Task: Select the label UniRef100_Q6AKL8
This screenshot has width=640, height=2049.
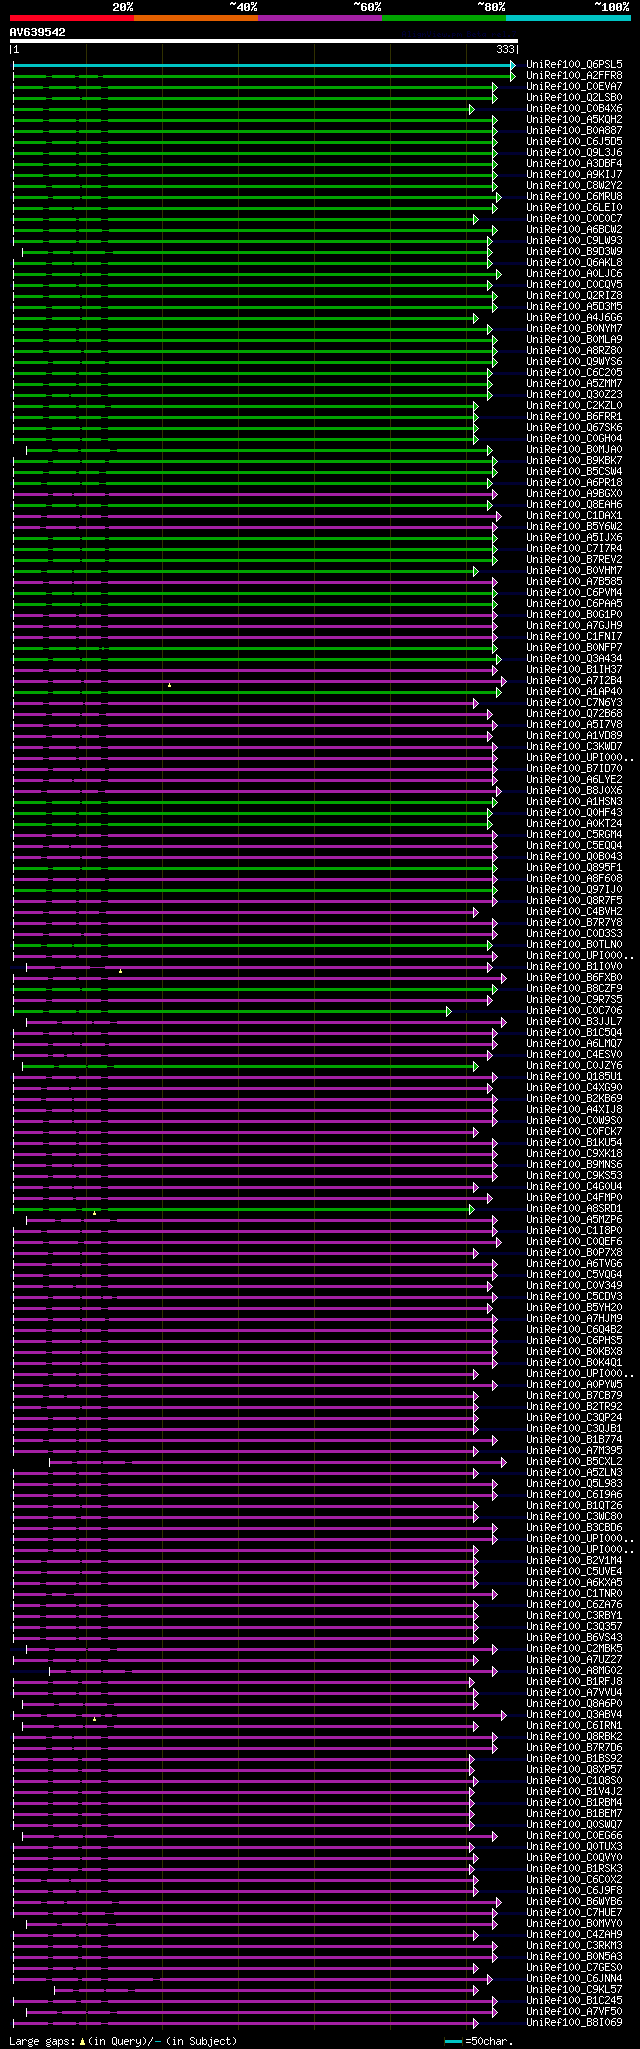Action: (574, 263)
